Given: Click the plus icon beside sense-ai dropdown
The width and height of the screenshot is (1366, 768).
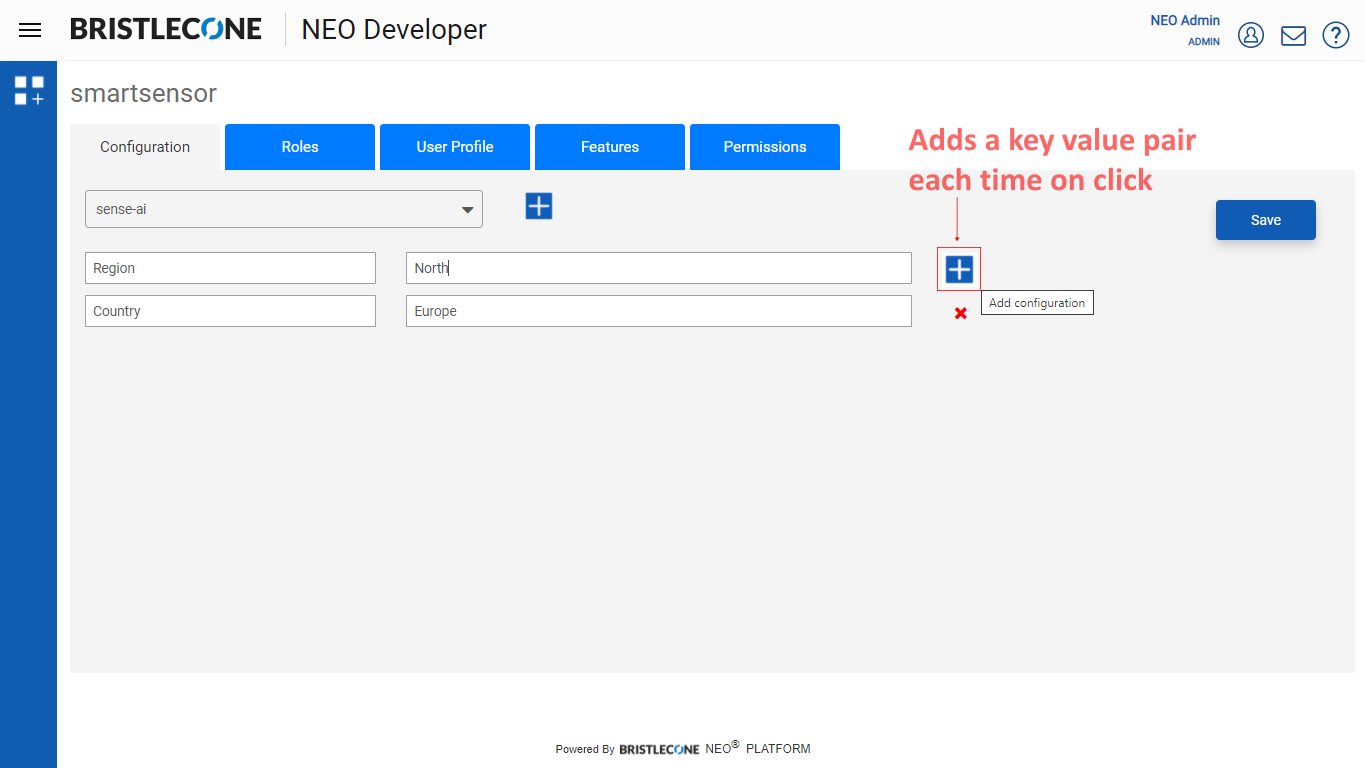Looking at the screenshot, I should pyautogui.click(x=539, y=206).
